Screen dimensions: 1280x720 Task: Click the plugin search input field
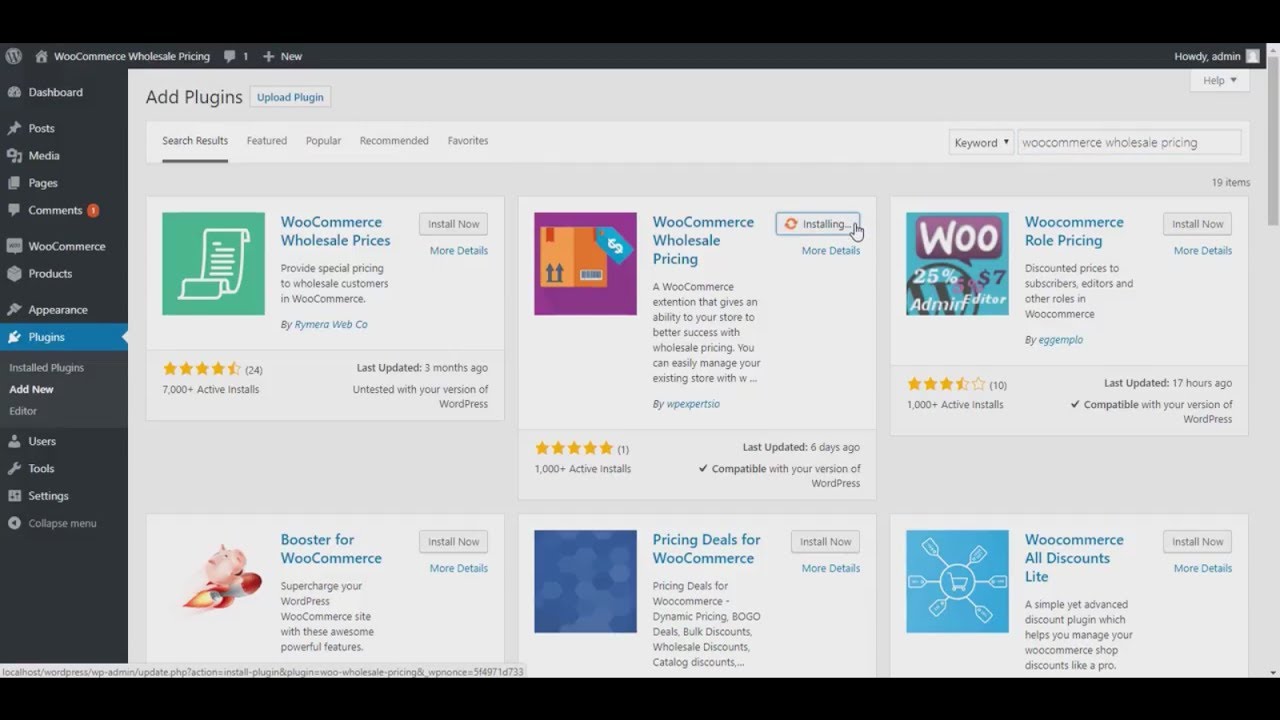point(1129,142)
